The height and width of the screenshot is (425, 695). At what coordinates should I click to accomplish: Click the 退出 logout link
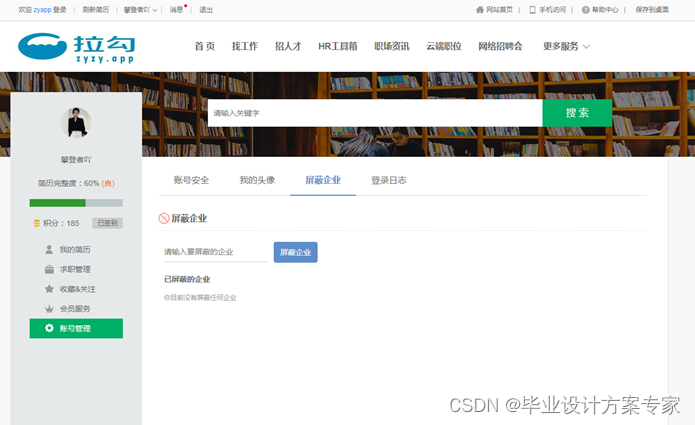coord(206,10)
